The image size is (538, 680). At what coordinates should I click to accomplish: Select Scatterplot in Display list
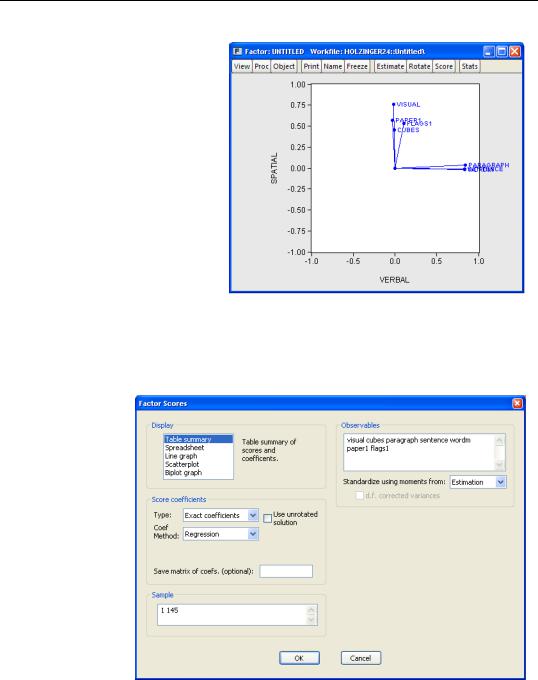tap(198, 464)
